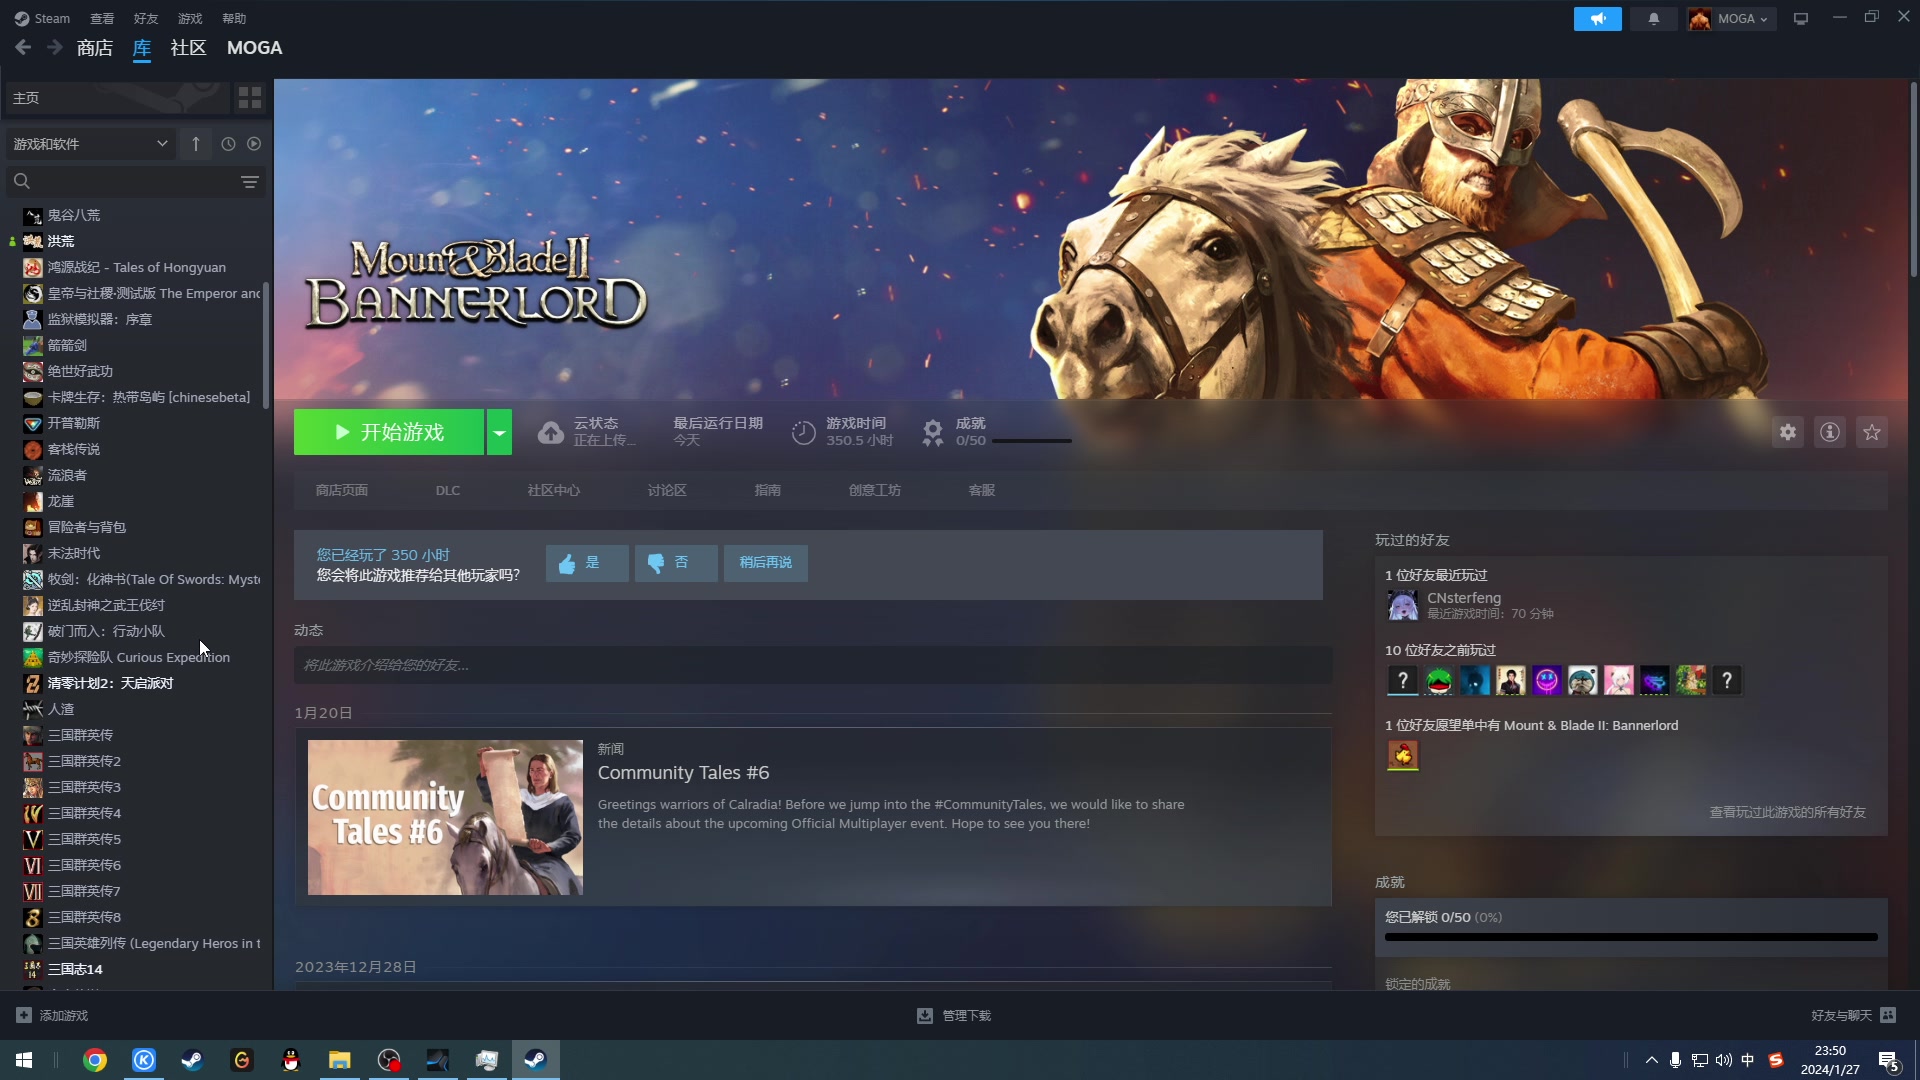
Task: Click the add game plus icon
Action: (x=24, y=1015)
